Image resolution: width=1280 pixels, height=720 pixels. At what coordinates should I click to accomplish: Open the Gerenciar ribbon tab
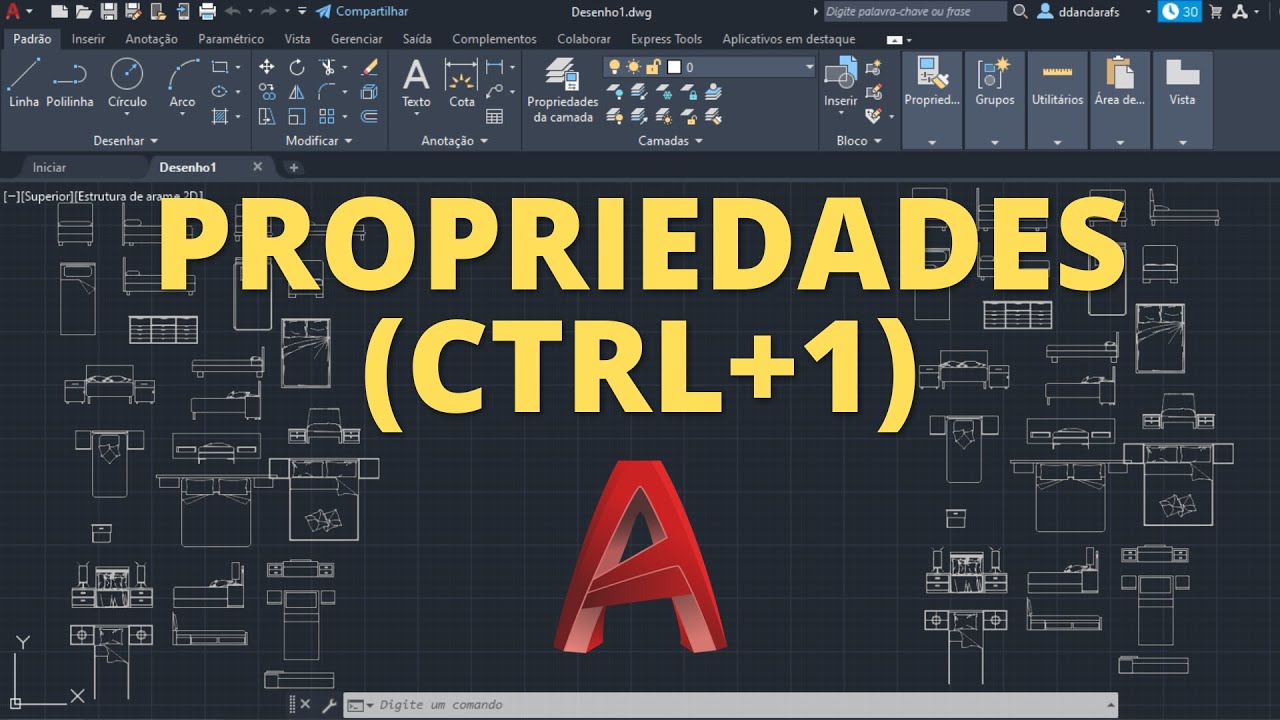pos(356,39)
